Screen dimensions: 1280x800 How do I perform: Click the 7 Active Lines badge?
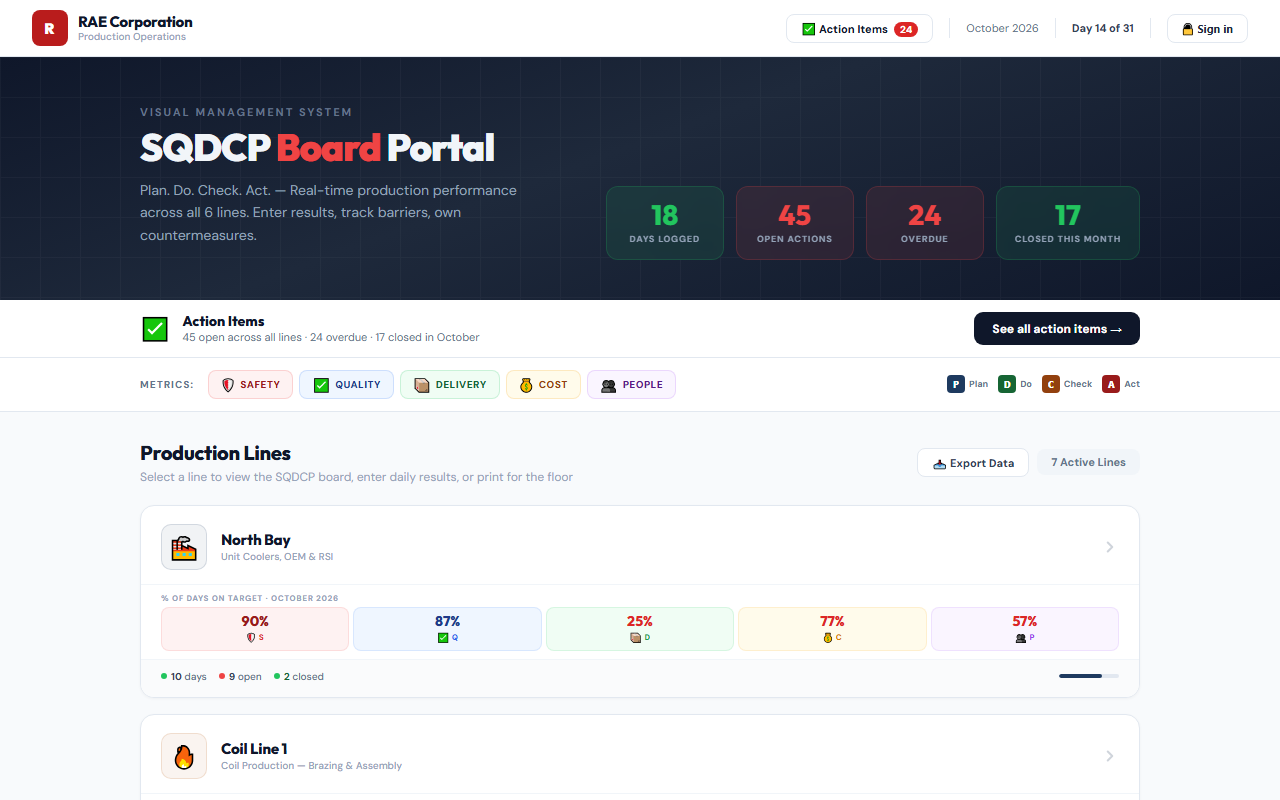tap(1089, 462)
